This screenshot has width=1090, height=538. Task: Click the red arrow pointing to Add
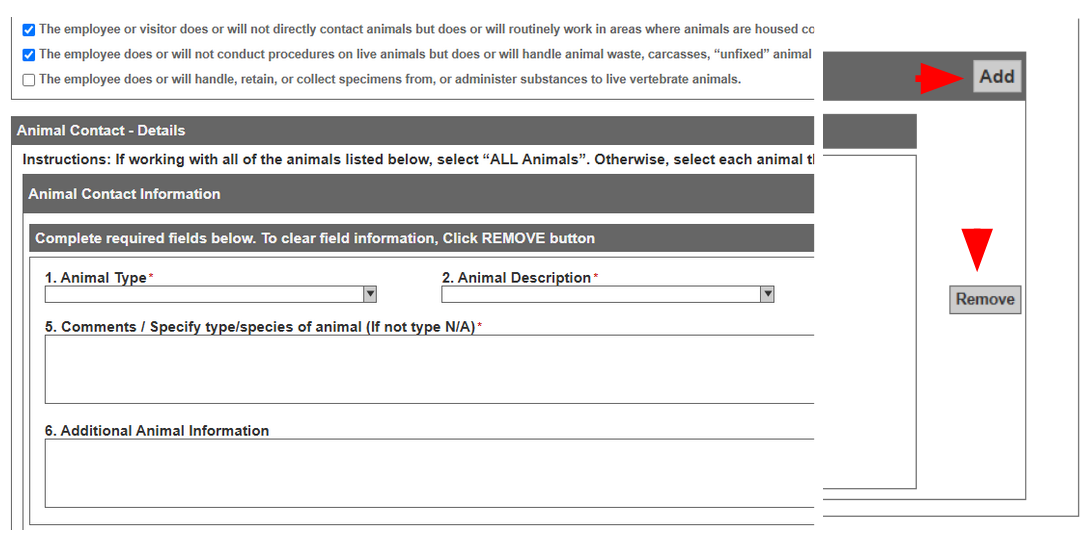point(940,78)
